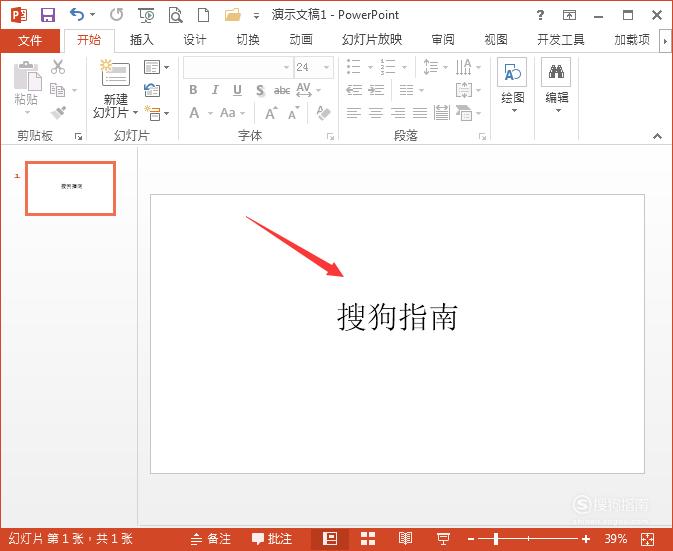This screenshot has width=673, height=551.
Task: Switch to the 插入 tab
Action: click(x=142, y=40)
